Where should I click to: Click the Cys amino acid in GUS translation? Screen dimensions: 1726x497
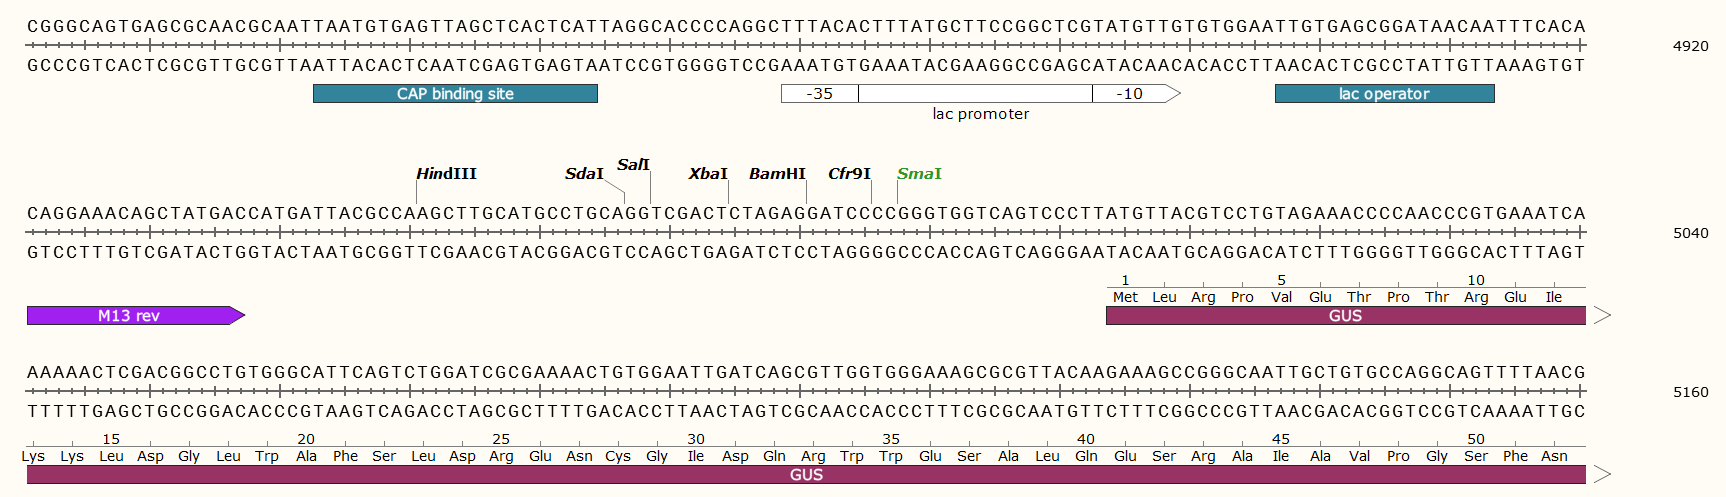(618, 456)
